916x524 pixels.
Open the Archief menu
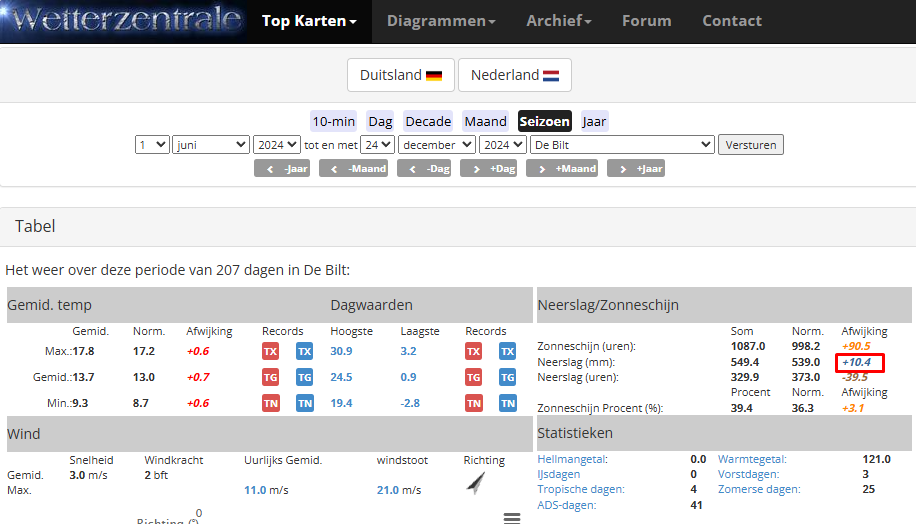(x=559, y=21)
